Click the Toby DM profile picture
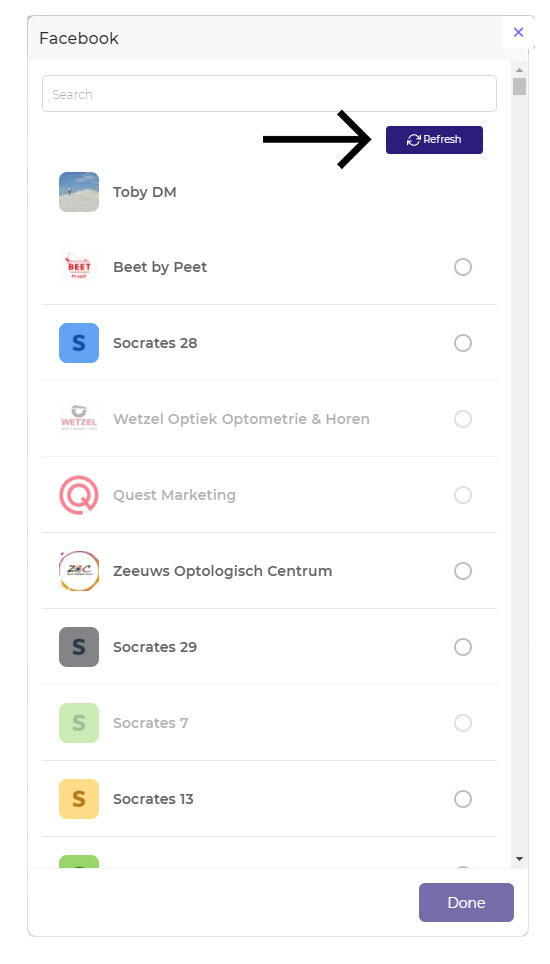The height and width of the screenshot is (964, 550). pyautogui.click(x=79, y=192)
